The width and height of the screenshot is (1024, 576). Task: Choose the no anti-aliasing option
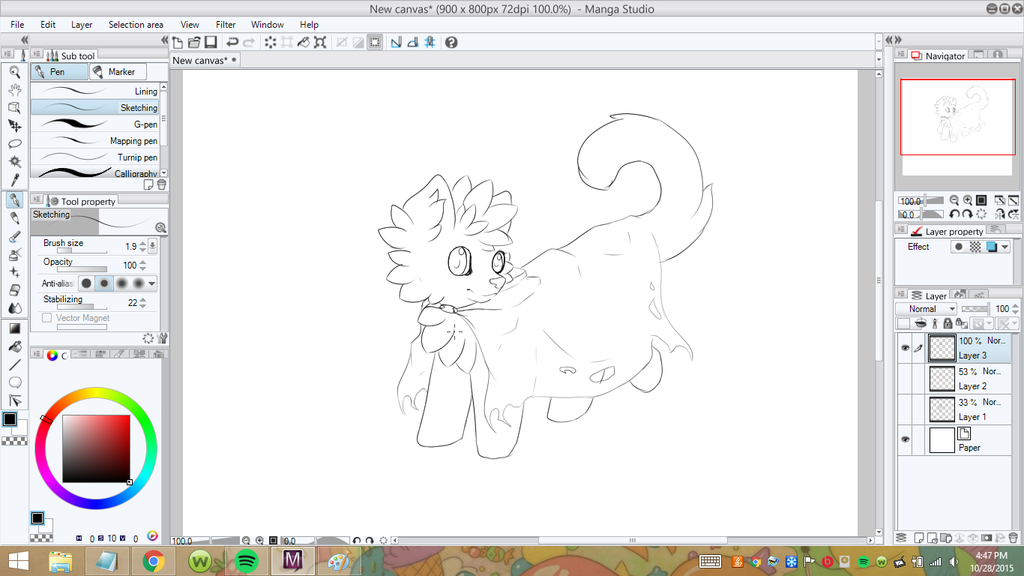pyautogui.click(x=87, y=283)
